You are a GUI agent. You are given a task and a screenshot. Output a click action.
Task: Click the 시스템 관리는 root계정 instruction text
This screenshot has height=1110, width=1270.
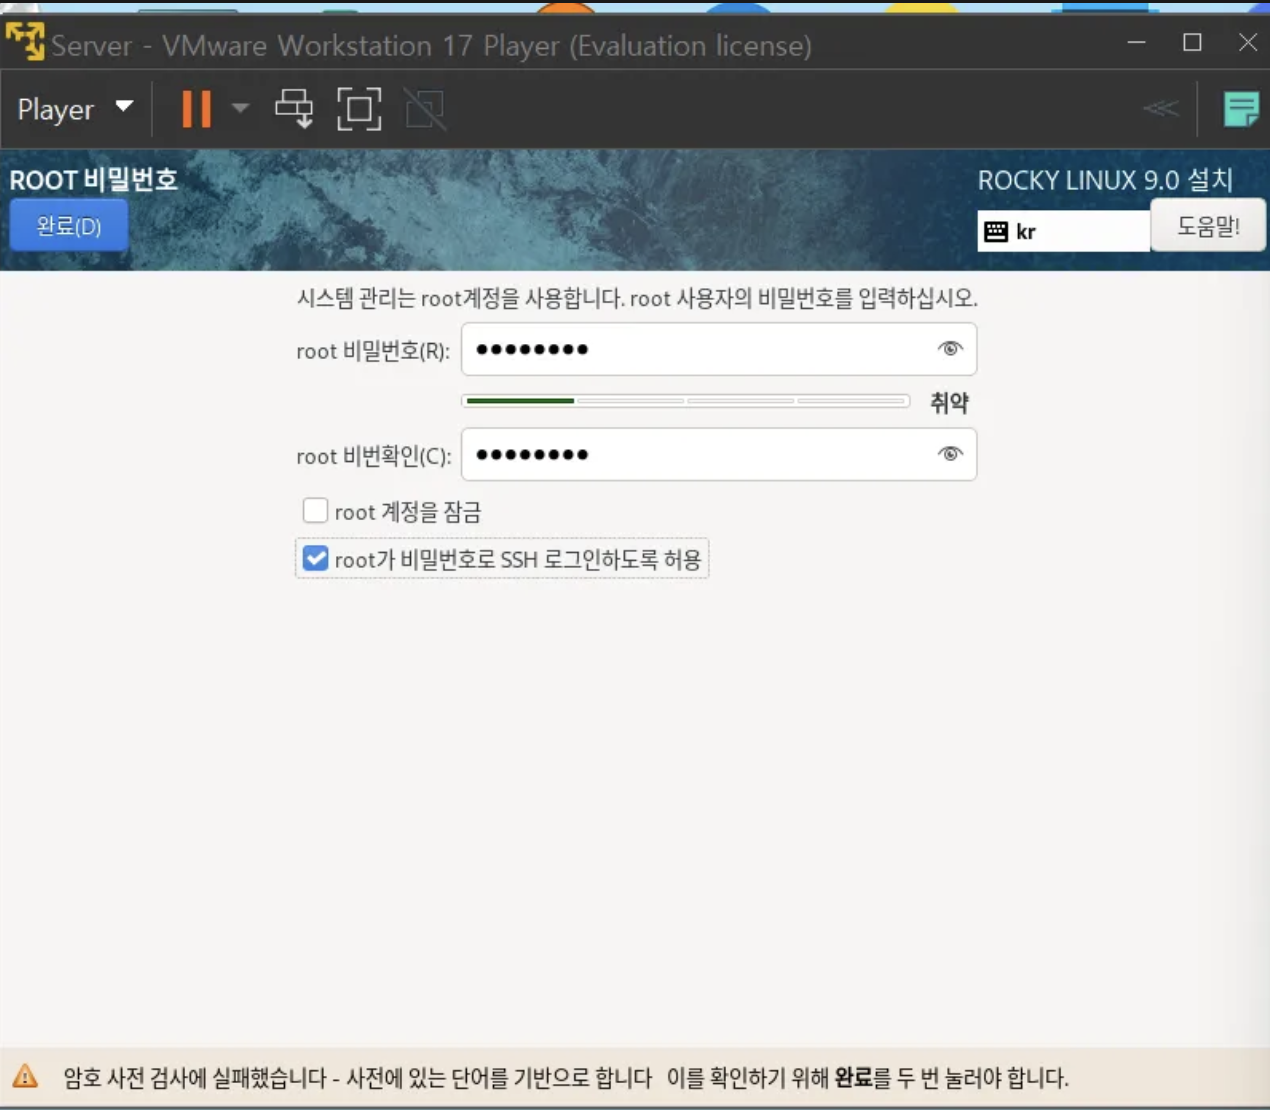637,298
